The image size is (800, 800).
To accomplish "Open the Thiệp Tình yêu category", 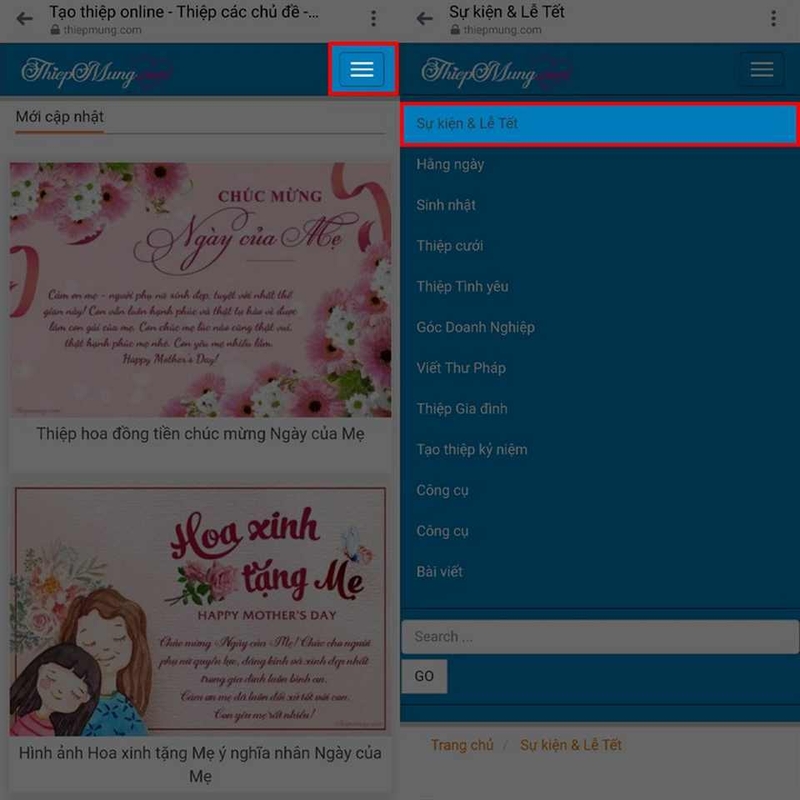I will click(x=463, y=286).
